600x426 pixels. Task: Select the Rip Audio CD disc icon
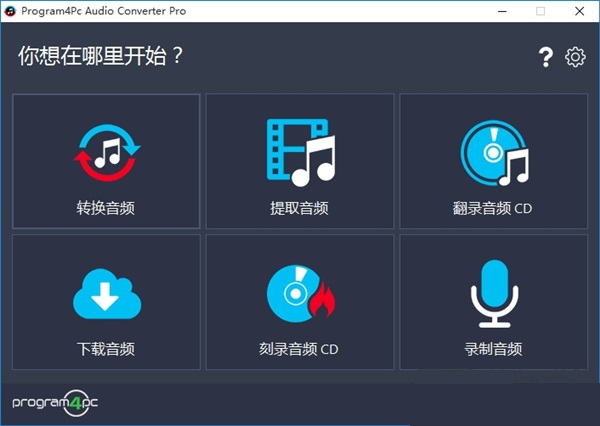[494, 153]
